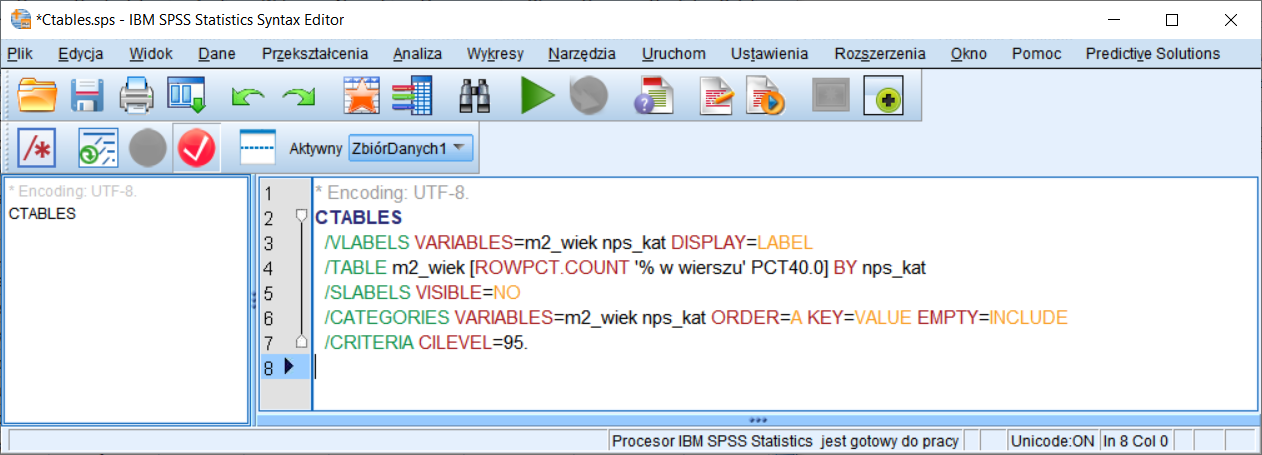Select CTABLES in the navigation pane
Image resolution: width=1262 pixels, height=455 pixels.
point(41,213)
